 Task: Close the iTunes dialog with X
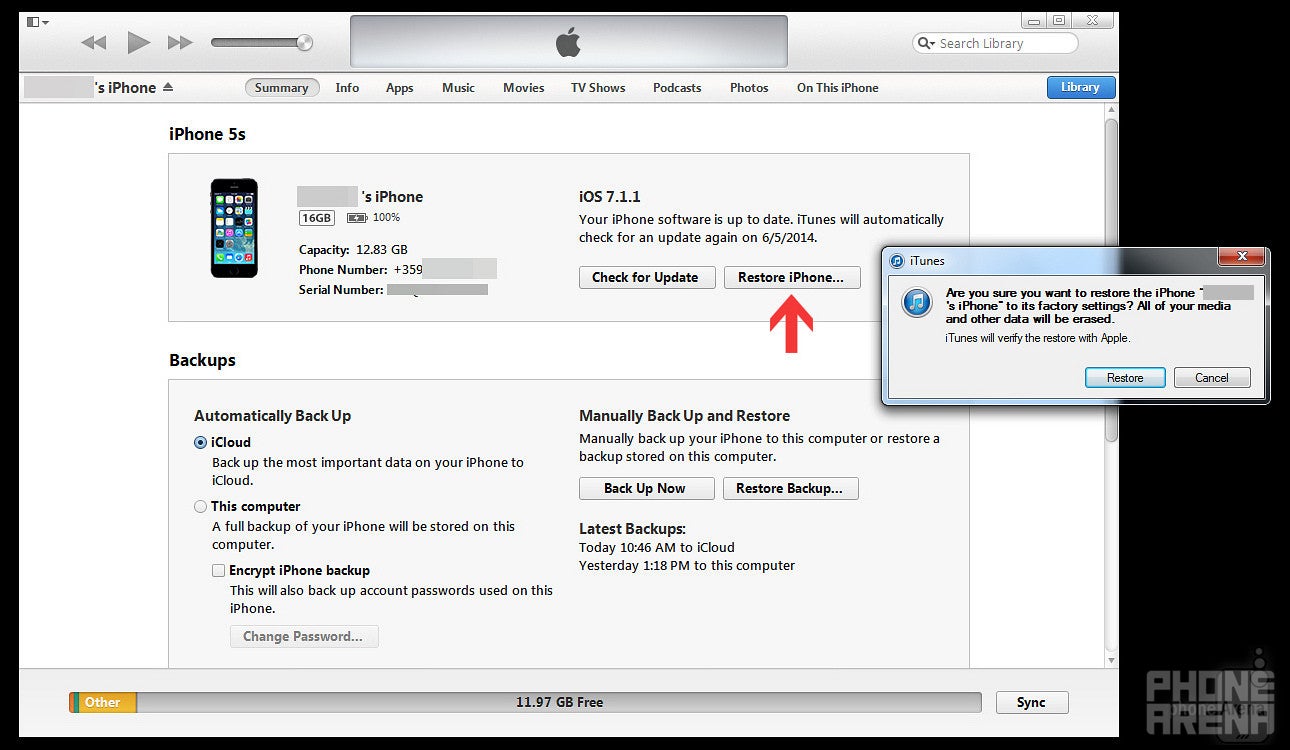pos(1241,258)
